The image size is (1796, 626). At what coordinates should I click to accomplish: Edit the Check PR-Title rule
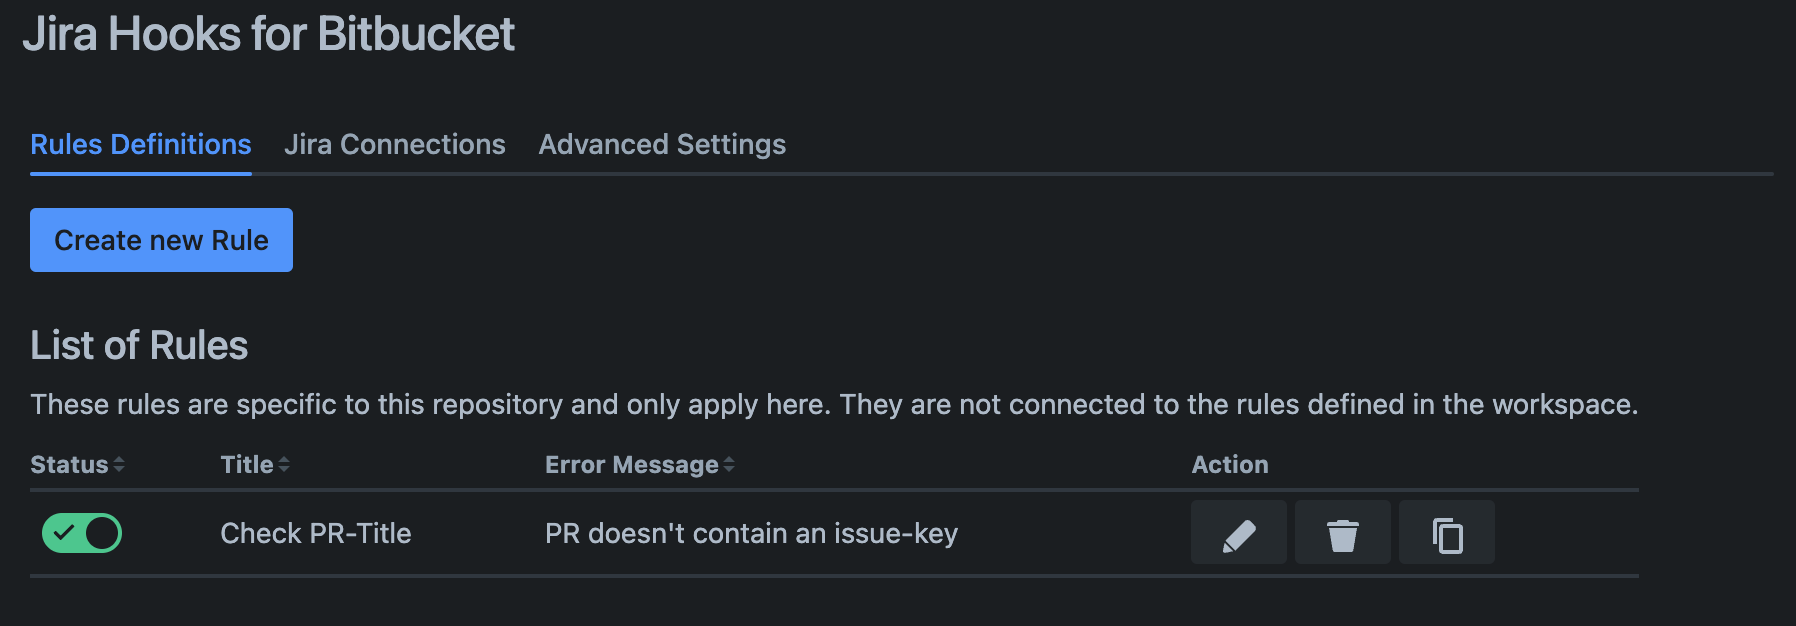(x=1238, y=533)
